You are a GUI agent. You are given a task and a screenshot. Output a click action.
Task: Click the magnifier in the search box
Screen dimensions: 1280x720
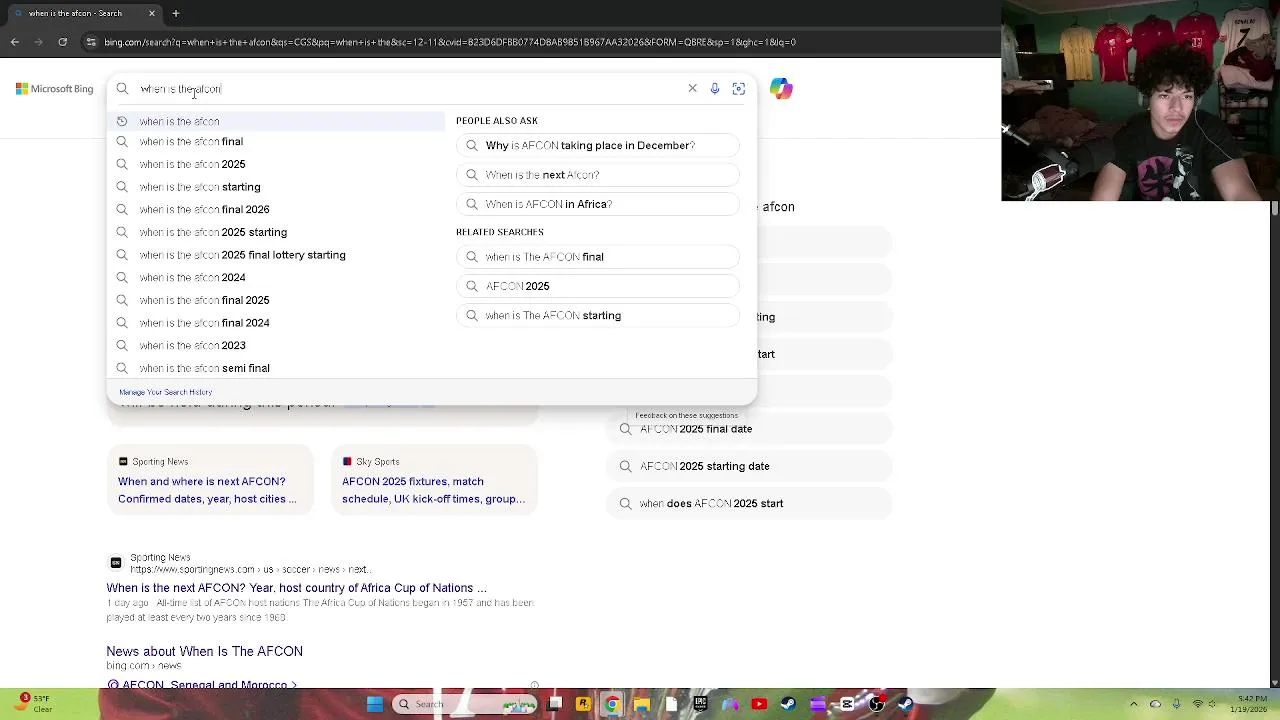(122, 89)
